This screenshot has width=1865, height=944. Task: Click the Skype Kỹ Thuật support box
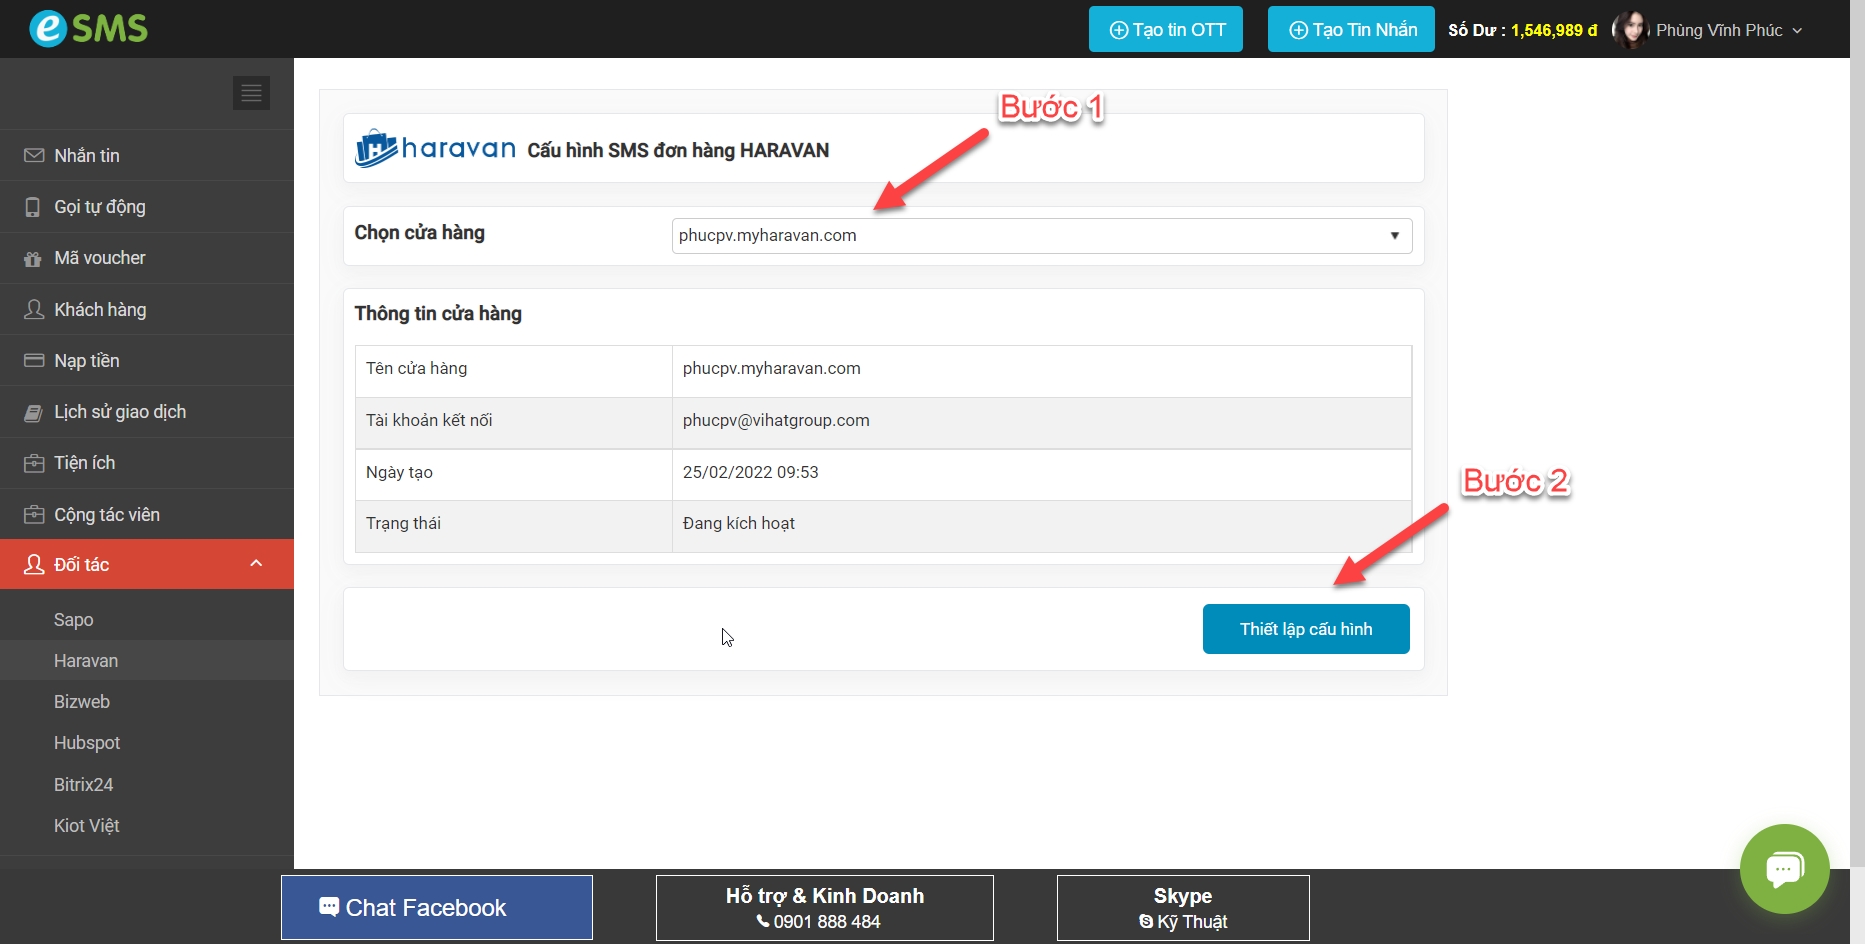[x=1182, y=908]
